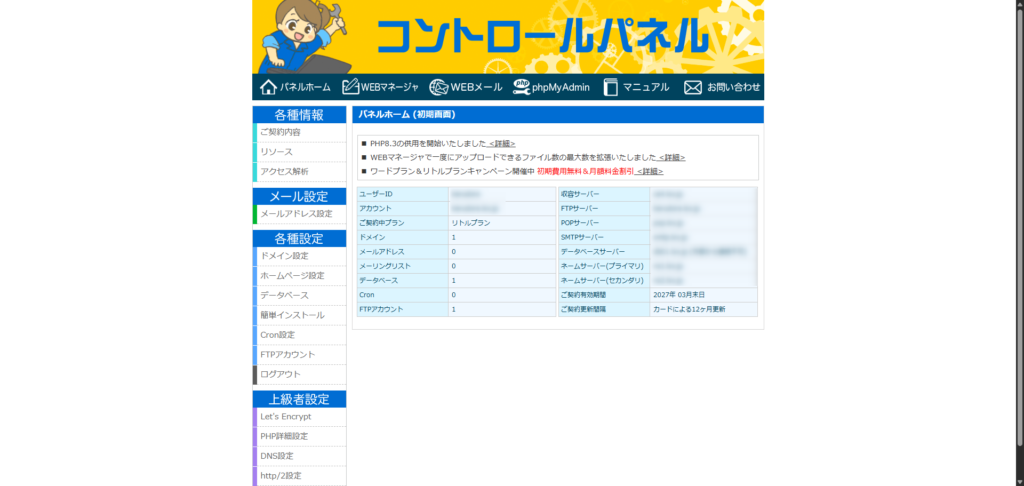Click the データベースサーバー label cell
1024x486 pixels.
pyautogui.click(x=603, y=251)
